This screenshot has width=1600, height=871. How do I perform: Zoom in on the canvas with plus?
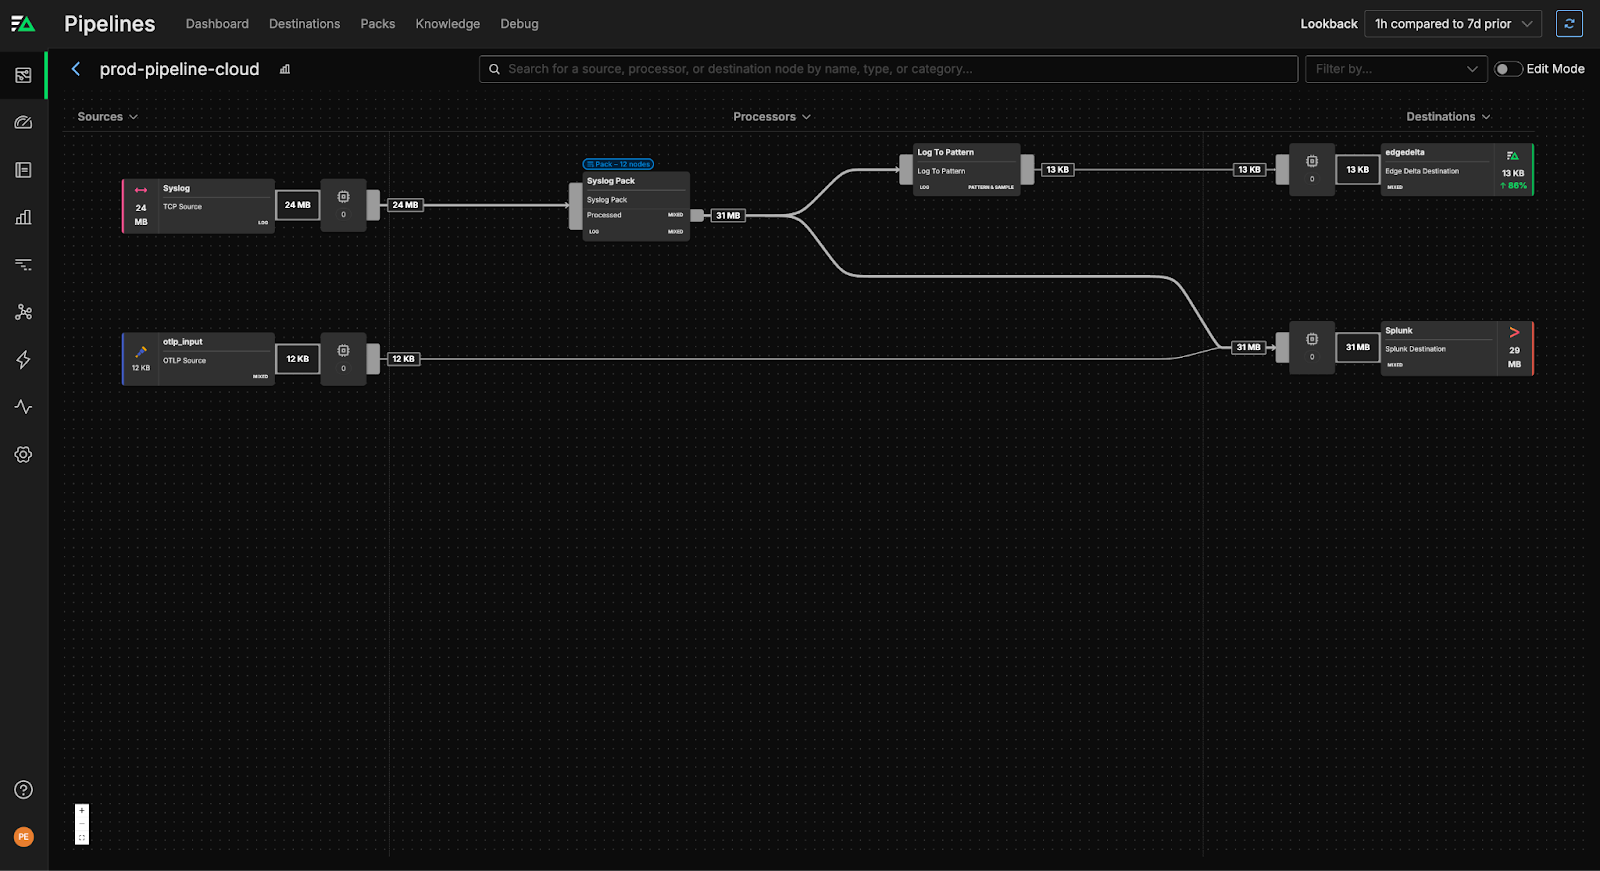(x=82, y=810)
